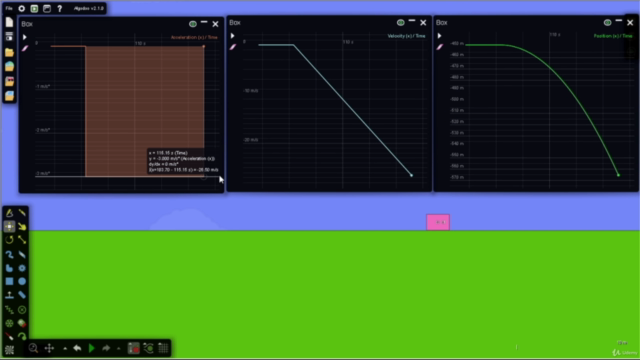Select the Circle tool

pos(22,281)
